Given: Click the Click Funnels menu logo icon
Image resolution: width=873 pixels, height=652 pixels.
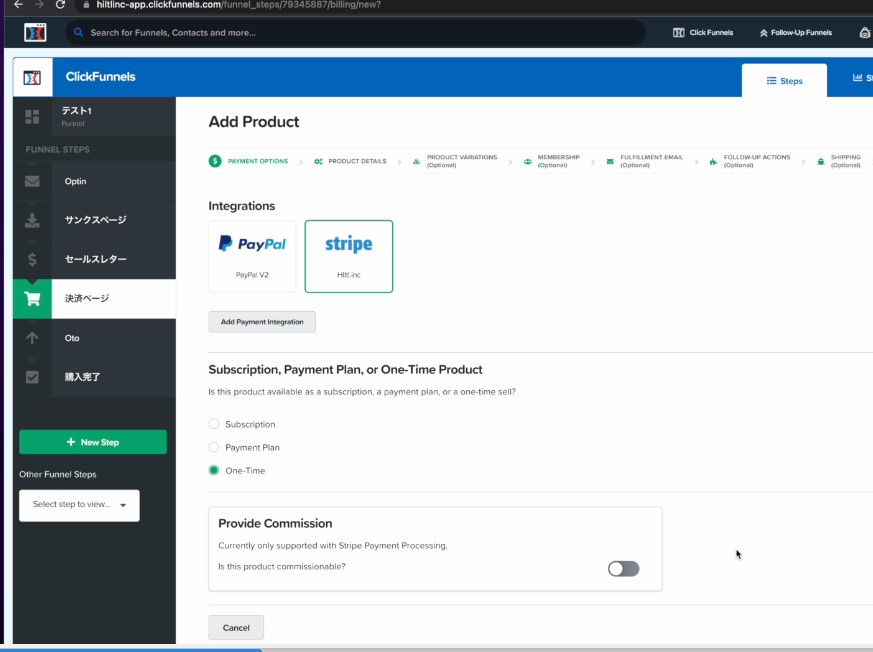Looking at the screenshot, I should (679, 32).
